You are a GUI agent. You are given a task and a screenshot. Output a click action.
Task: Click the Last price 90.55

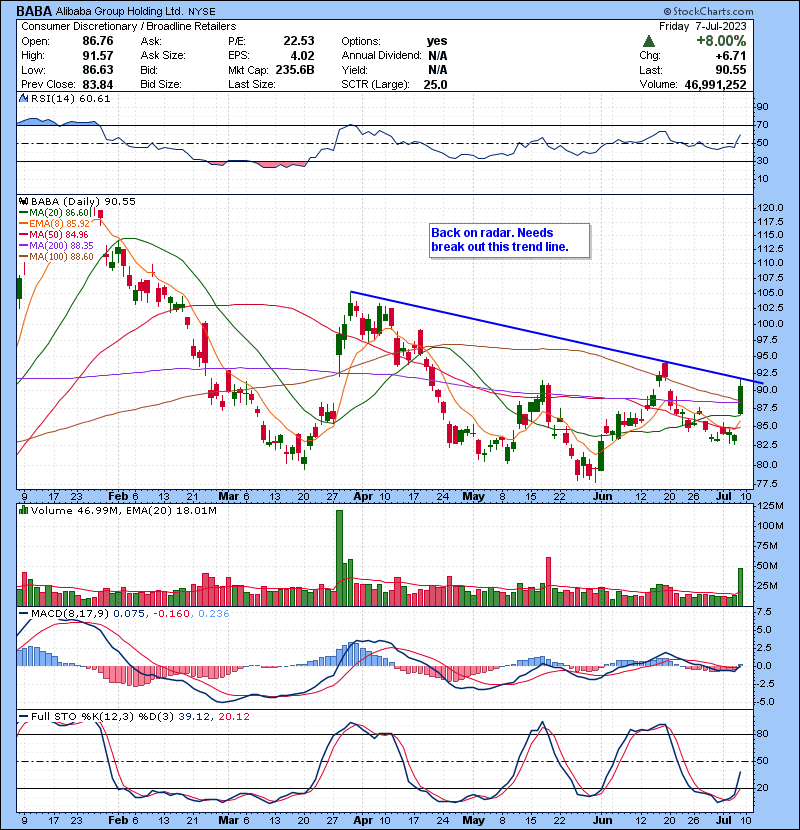pyautogui.click(x=731, y=70)
